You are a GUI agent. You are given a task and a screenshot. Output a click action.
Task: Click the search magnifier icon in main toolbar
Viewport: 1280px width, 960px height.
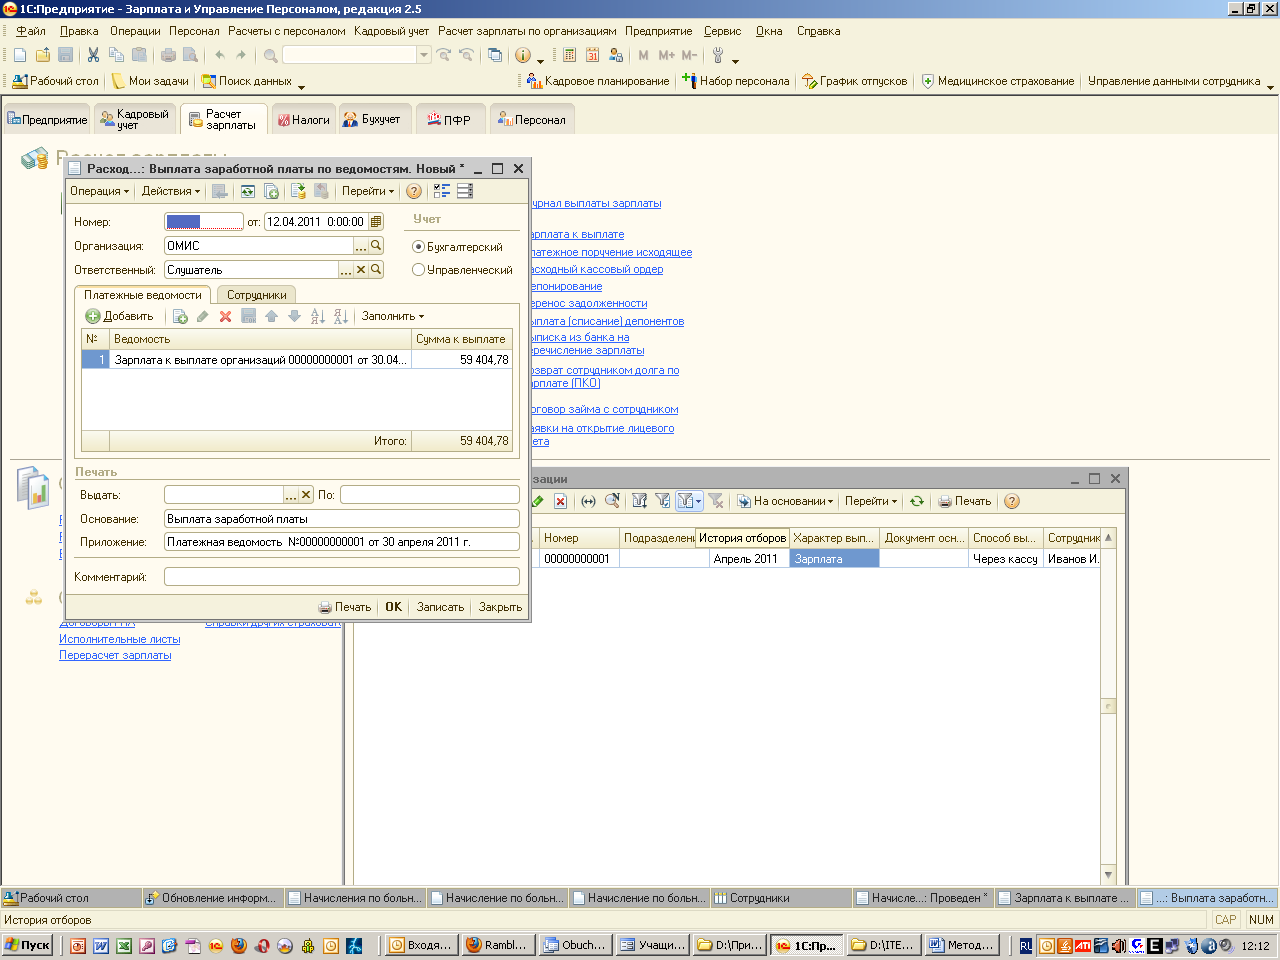pos(270,55)
